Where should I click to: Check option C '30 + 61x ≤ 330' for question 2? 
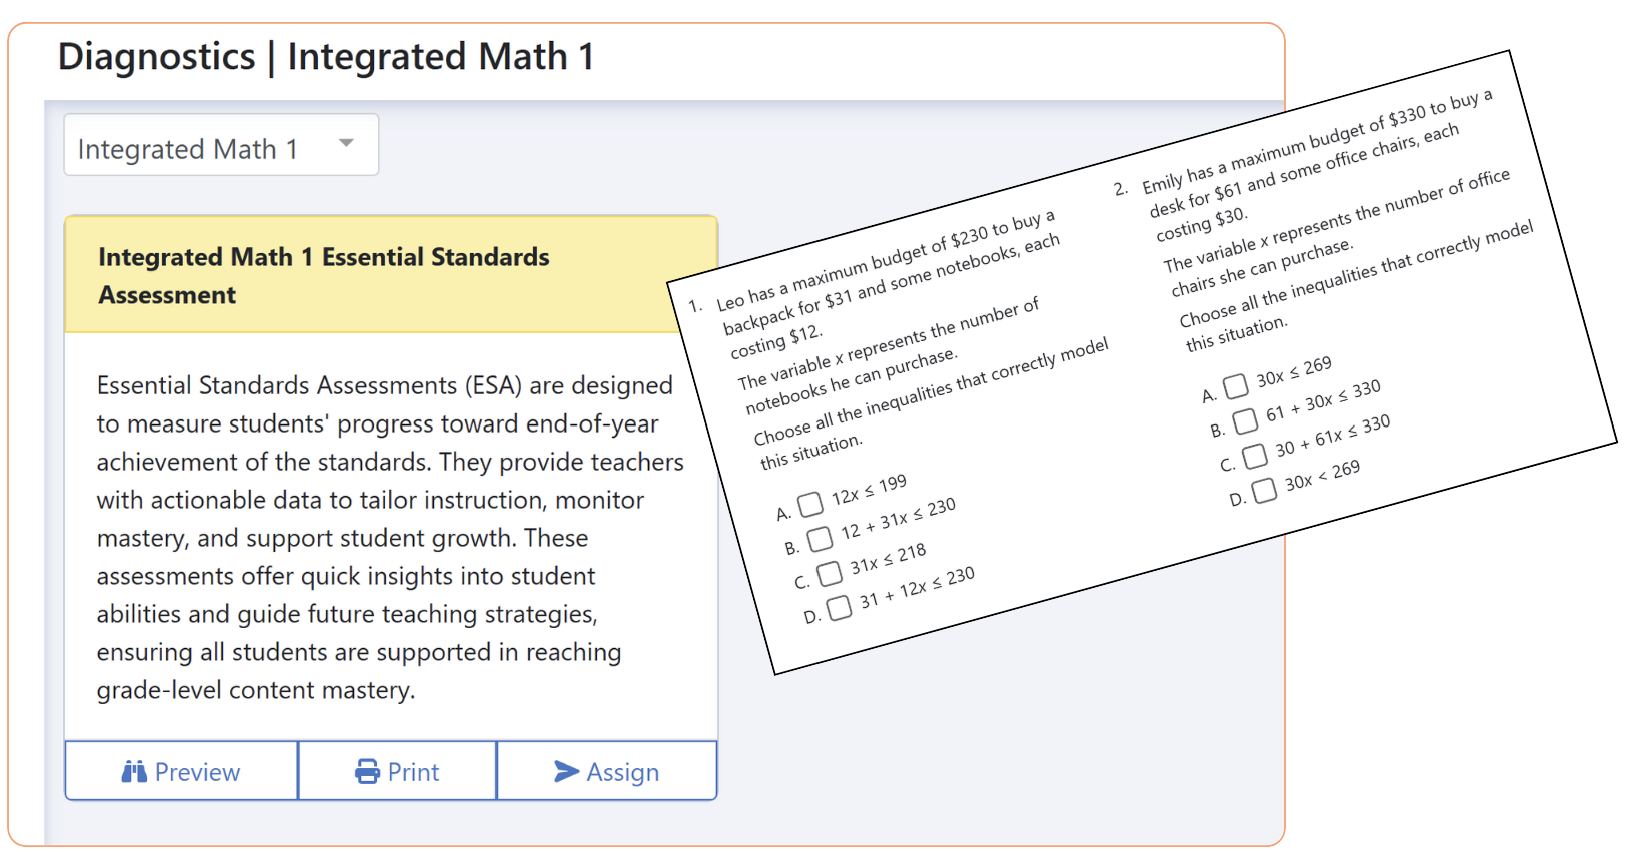(1255, 456)
